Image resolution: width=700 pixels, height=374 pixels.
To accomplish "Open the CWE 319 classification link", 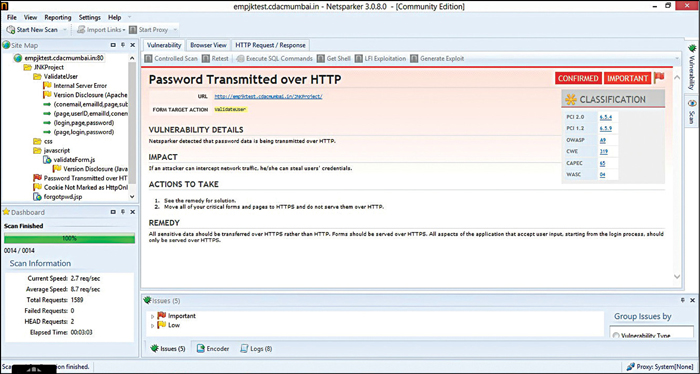I will 603,152.
